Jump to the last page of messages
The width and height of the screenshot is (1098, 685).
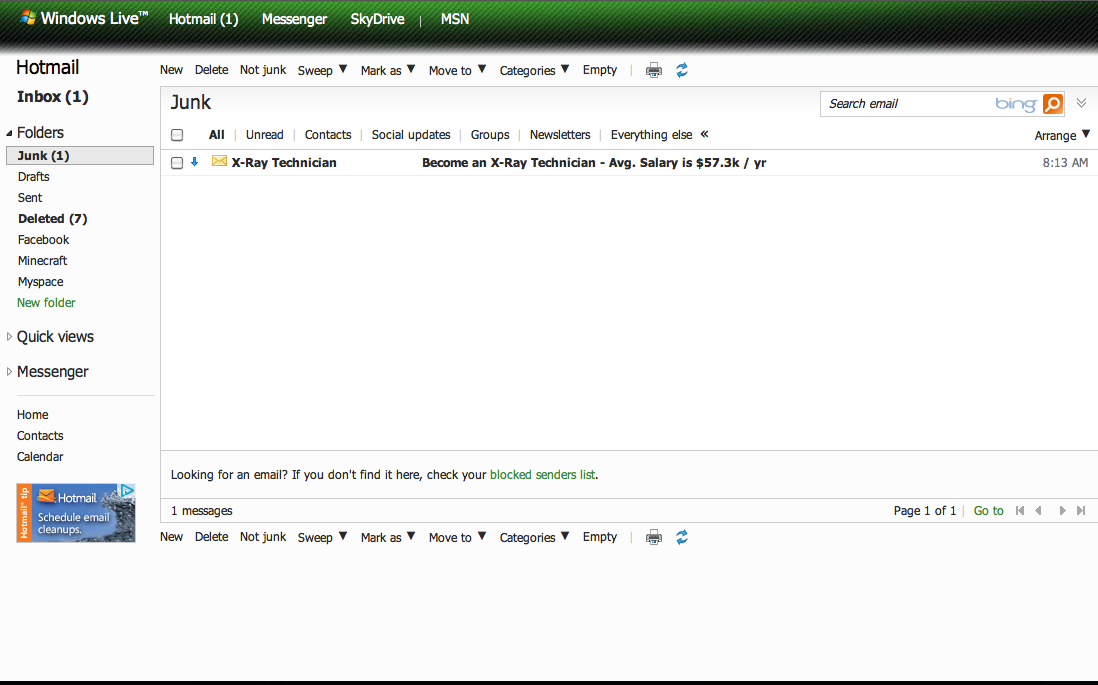click(x=1081, y=511)
